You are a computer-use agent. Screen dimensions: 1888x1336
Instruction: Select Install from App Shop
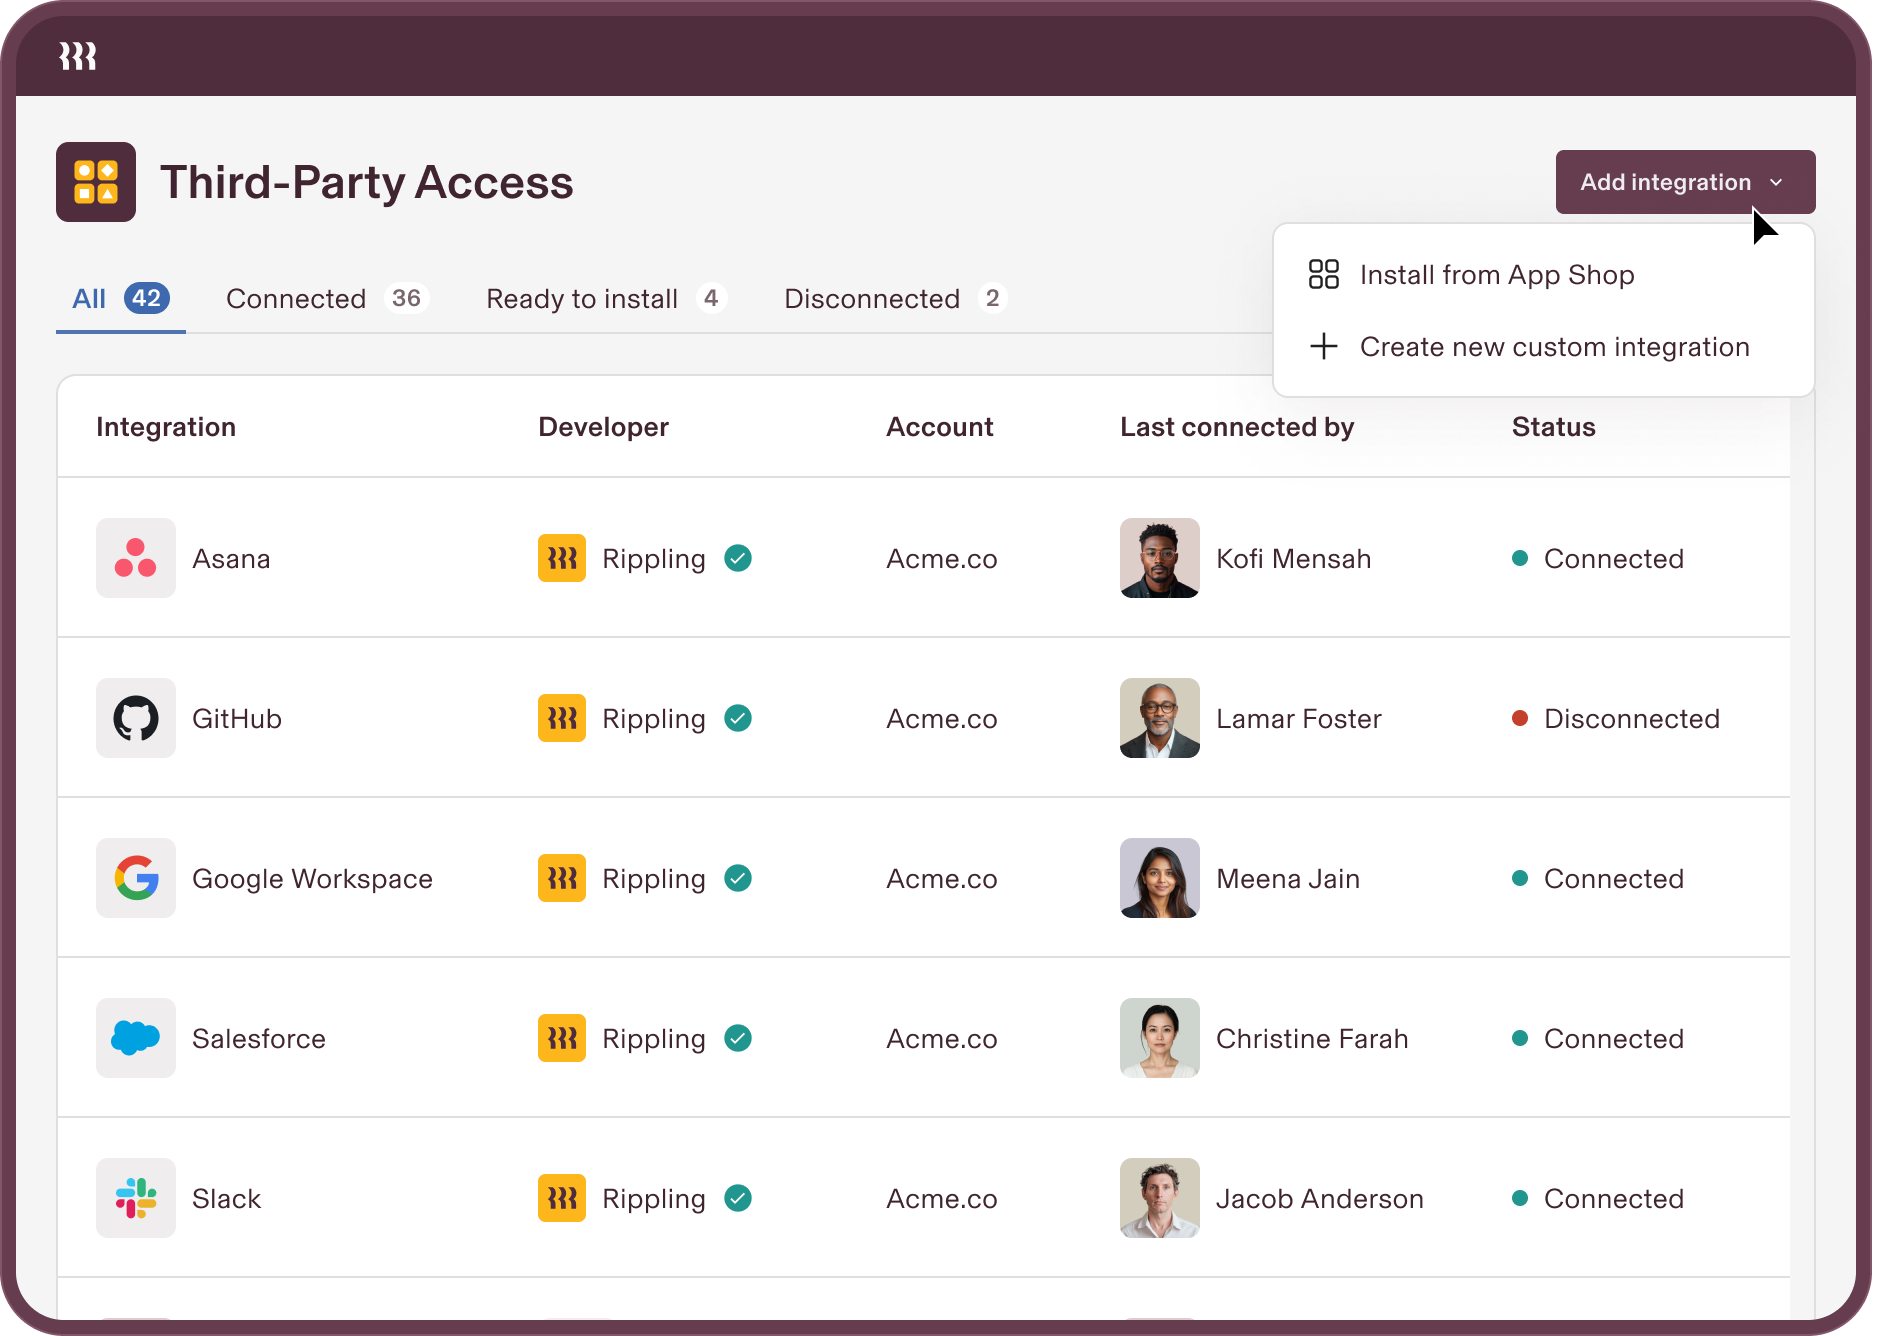[1496, 274]
